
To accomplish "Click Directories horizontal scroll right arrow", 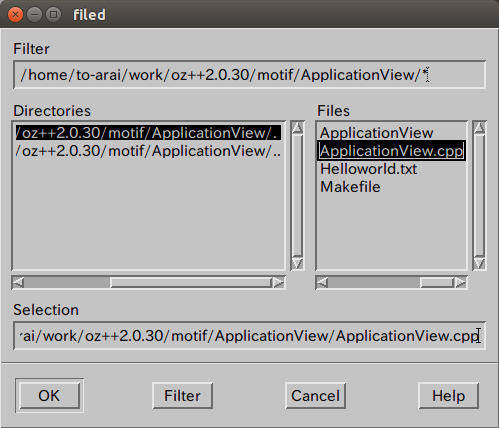I will [x=278, y=283].
